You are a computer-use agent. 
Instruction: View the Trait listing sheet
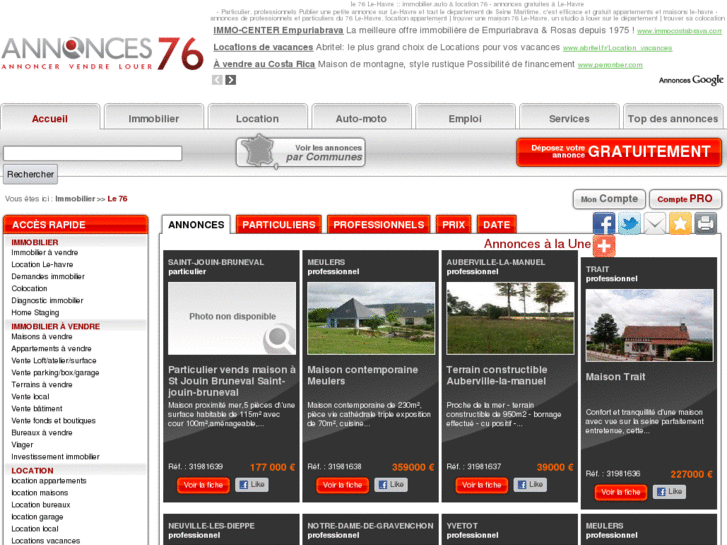point(621,492)
